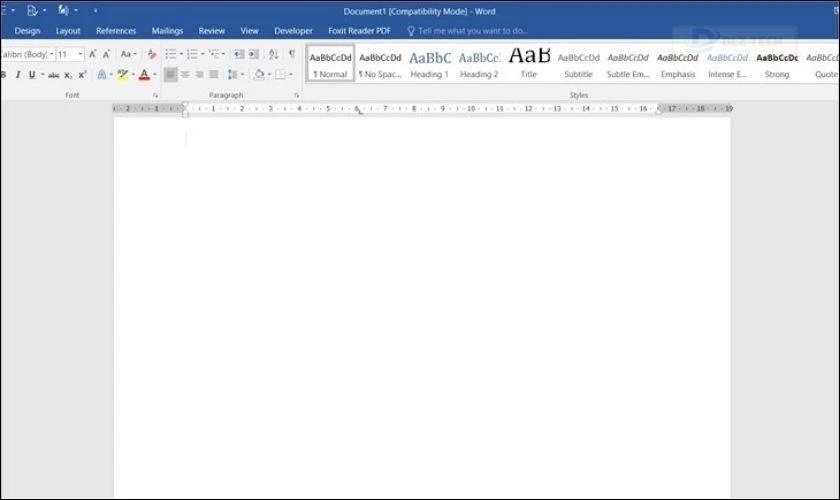Open shading color dropdown arrow
840x500 pixels.
click(269, 75)
